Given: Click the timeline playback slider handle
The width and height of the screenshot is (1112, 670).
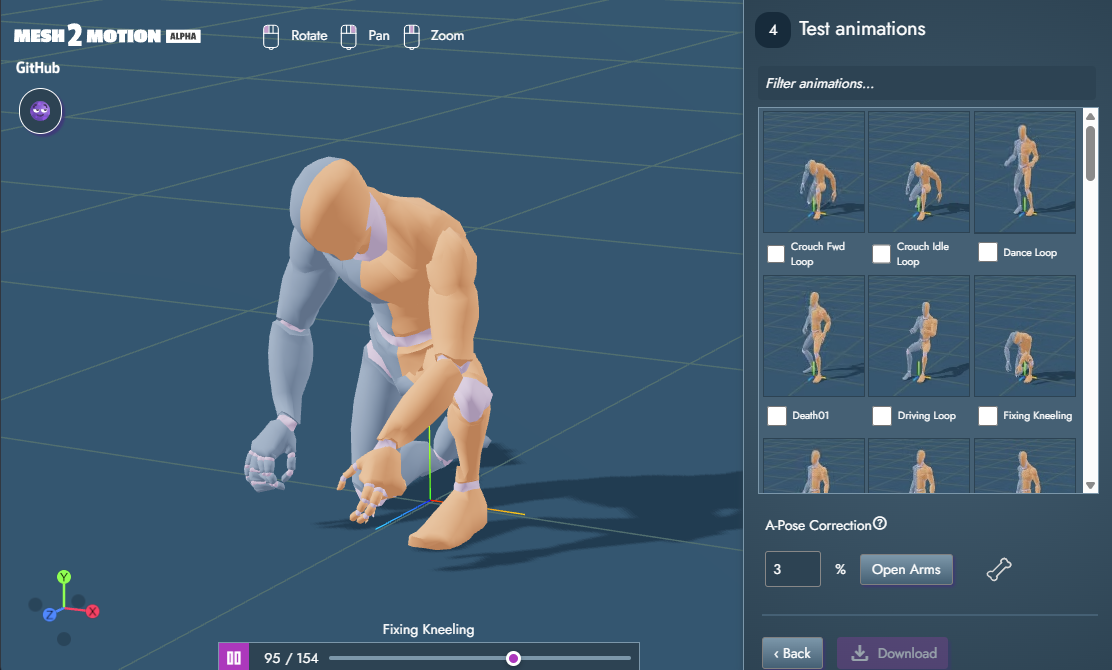Looking at the screenshot, I should tap(513, 657).
